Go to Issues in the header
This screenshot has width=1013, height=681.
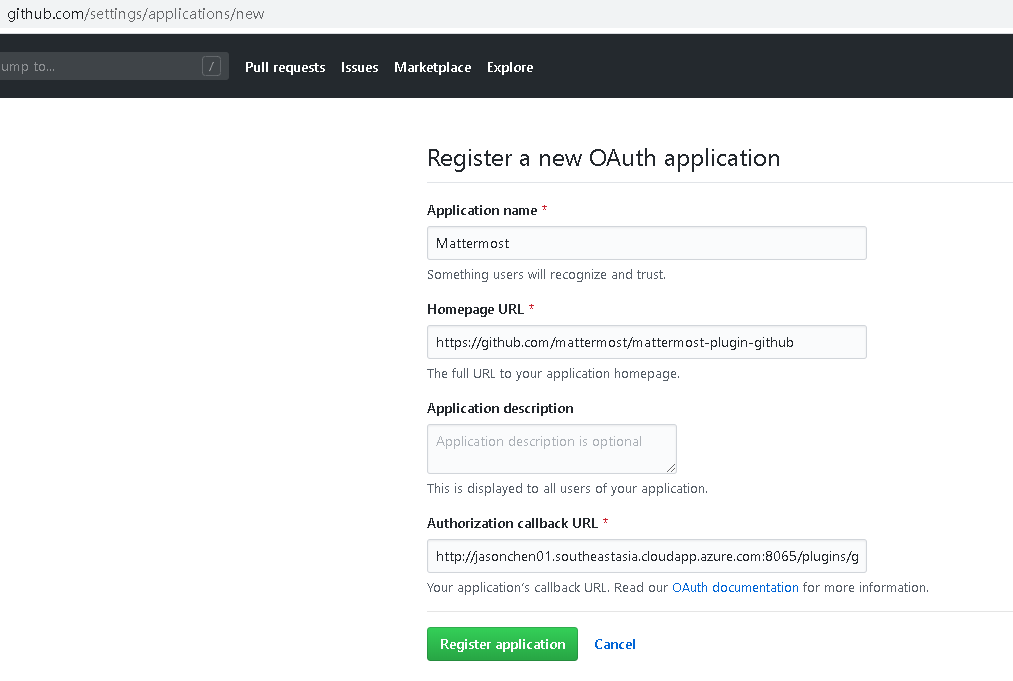(x=359, y=67)
